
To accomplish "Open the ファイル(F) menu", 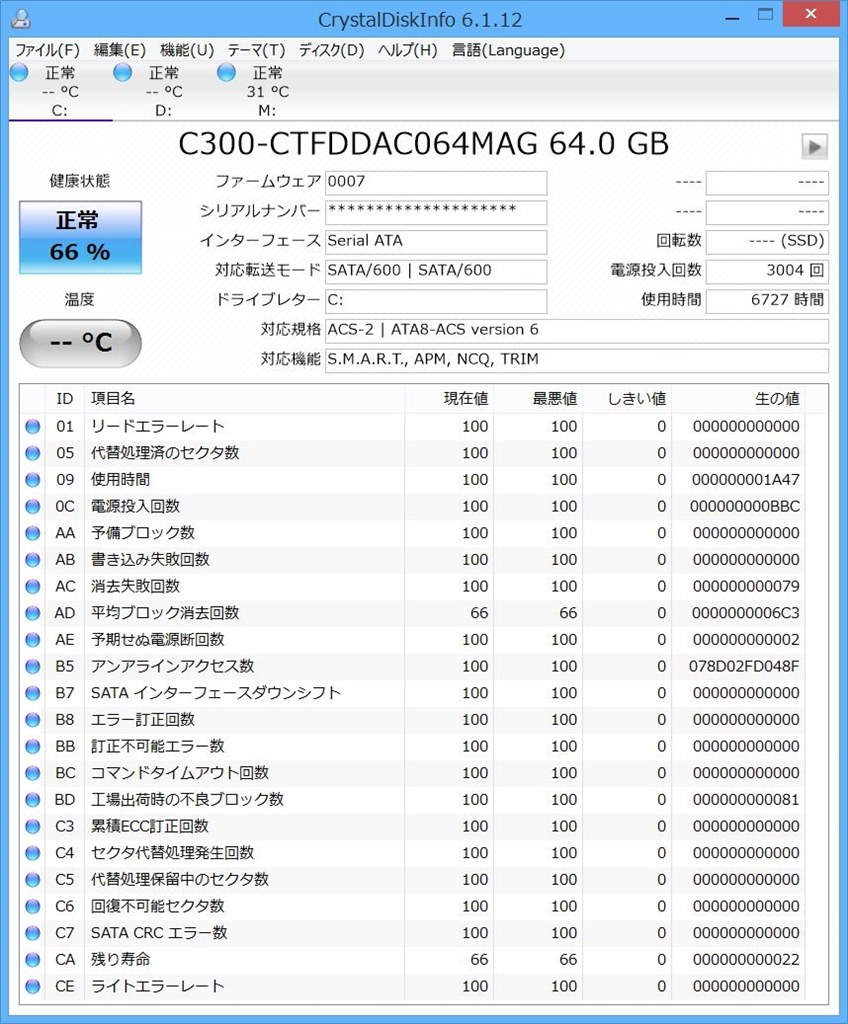I will click(47, 50).
